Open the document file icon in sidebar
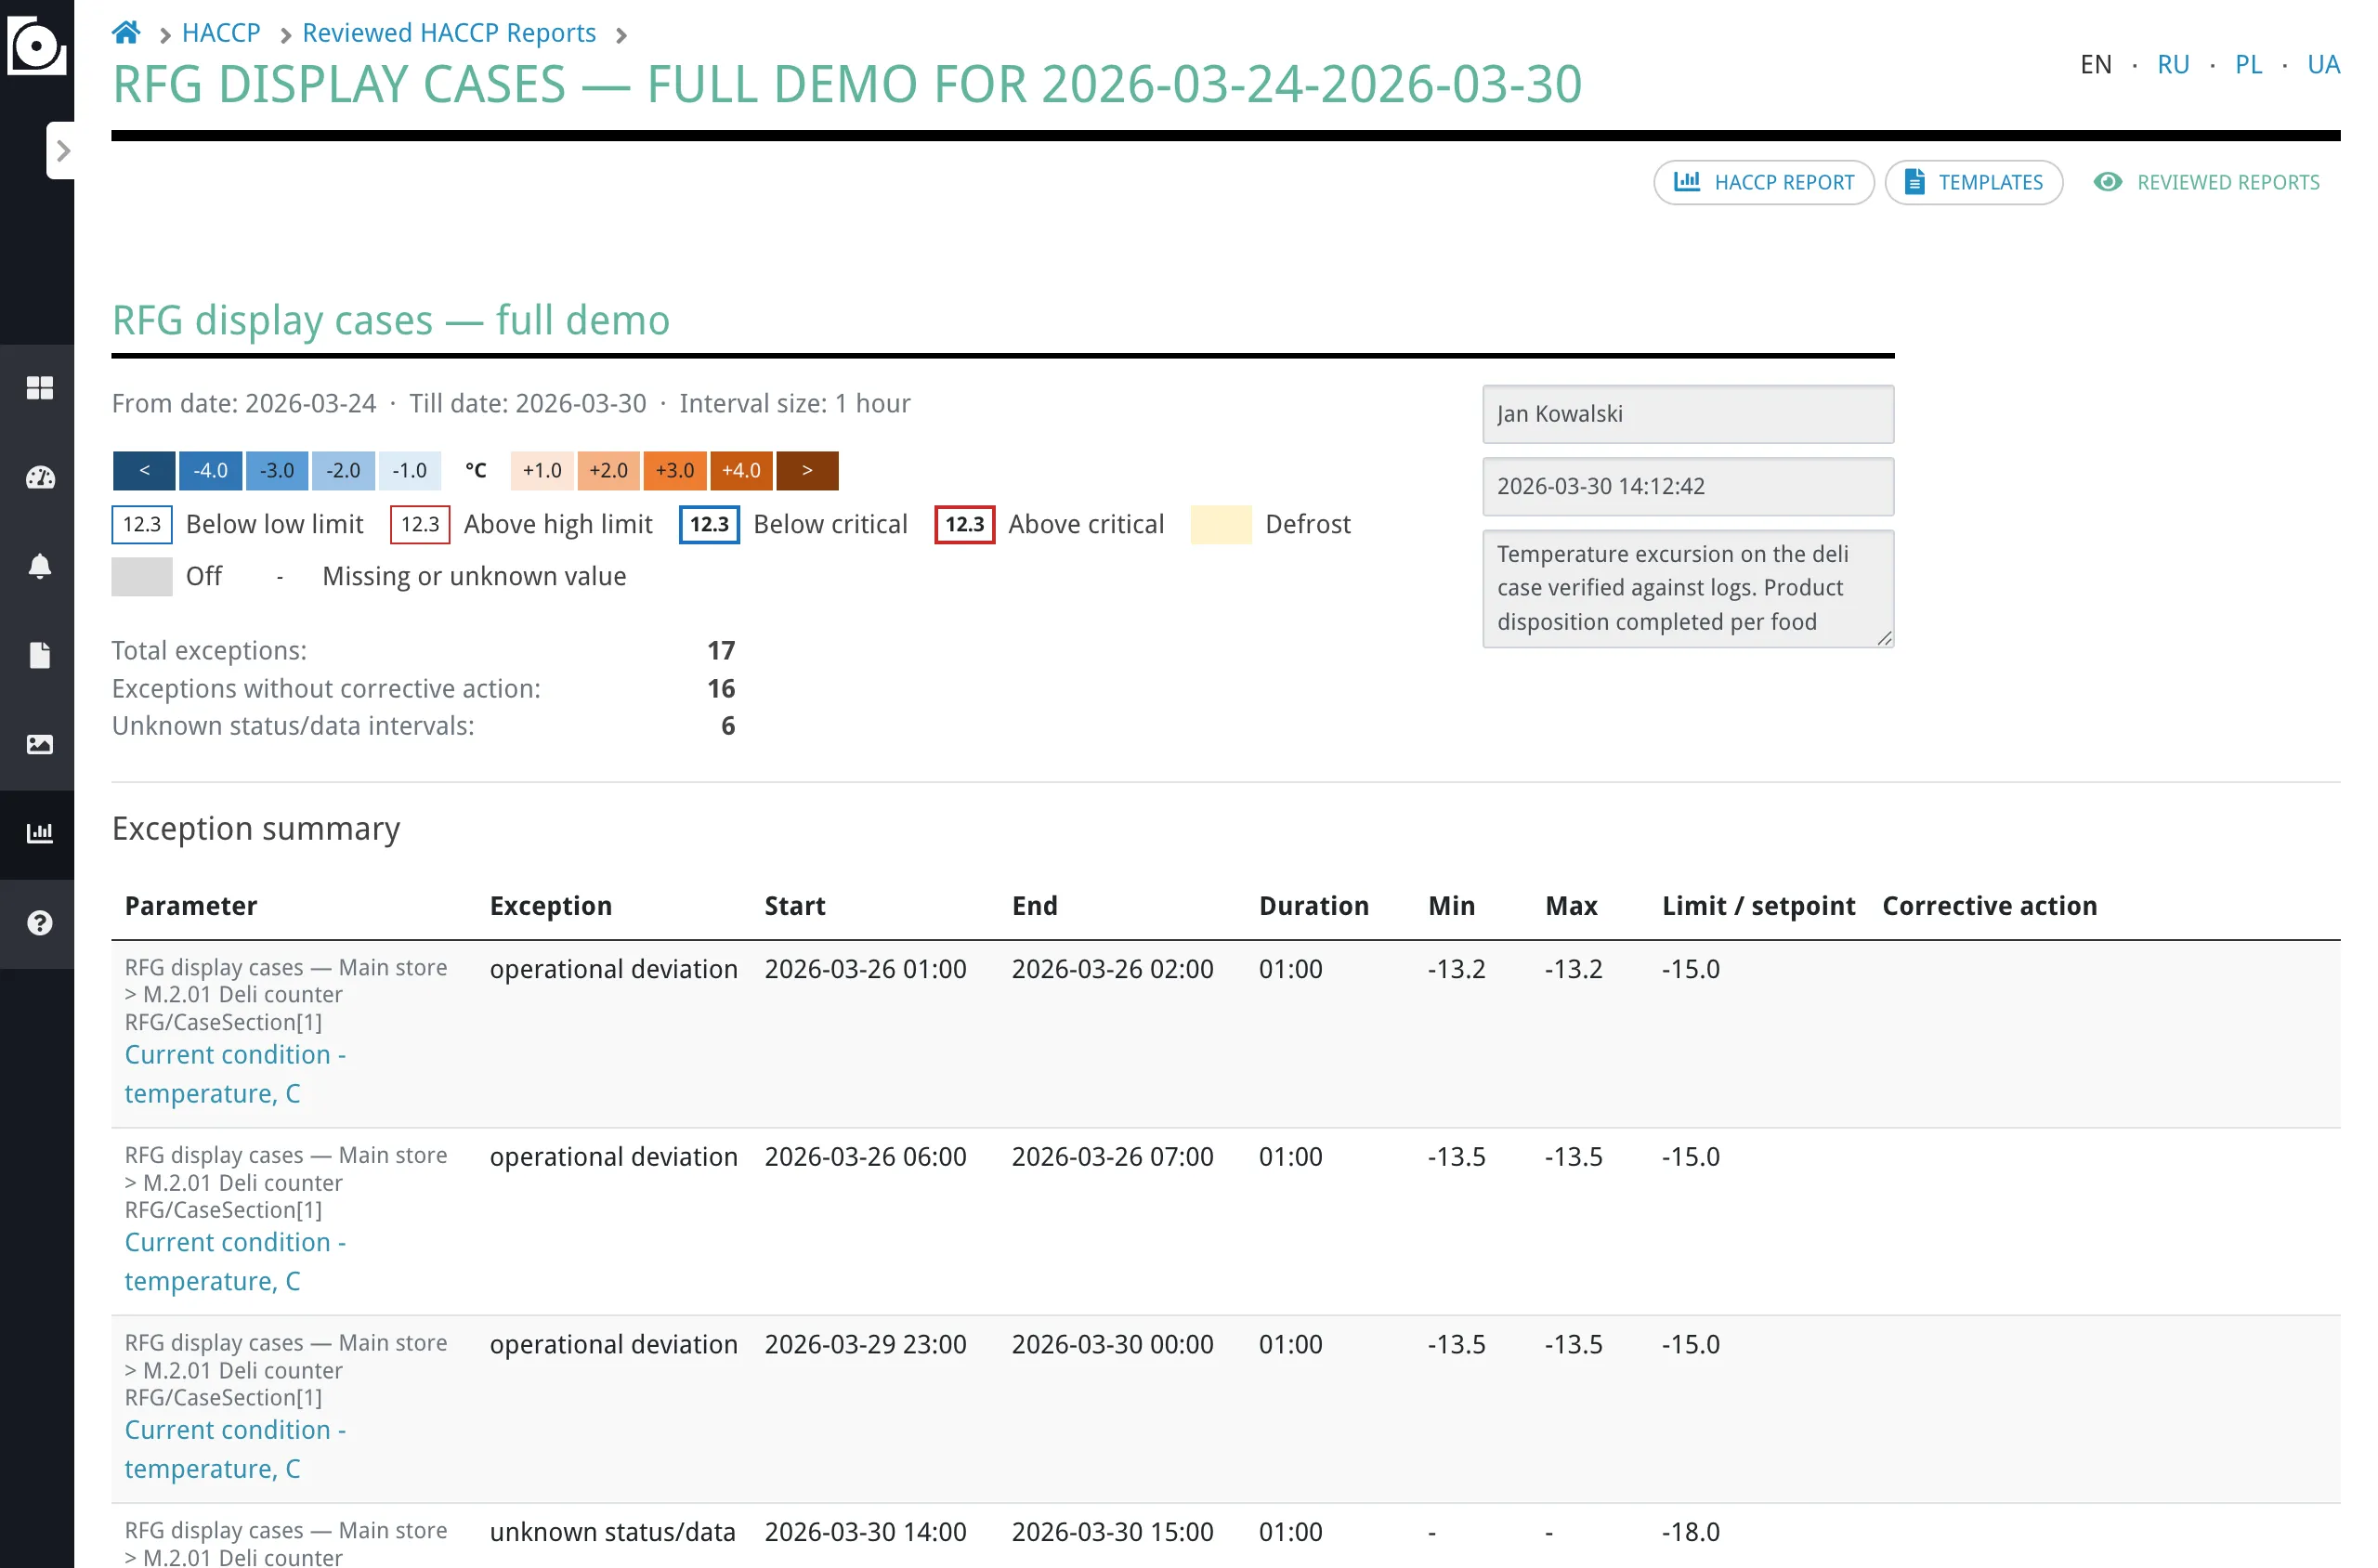The height and width of the screenshot is (1568, 2378). tap(39, 655)
